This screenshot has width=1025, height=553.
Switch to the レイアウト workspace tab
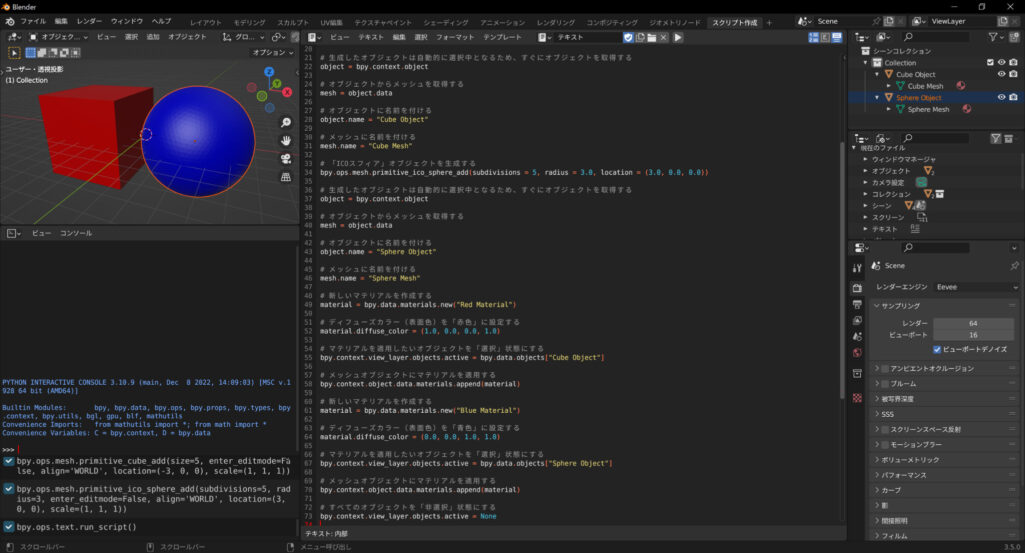205,22
